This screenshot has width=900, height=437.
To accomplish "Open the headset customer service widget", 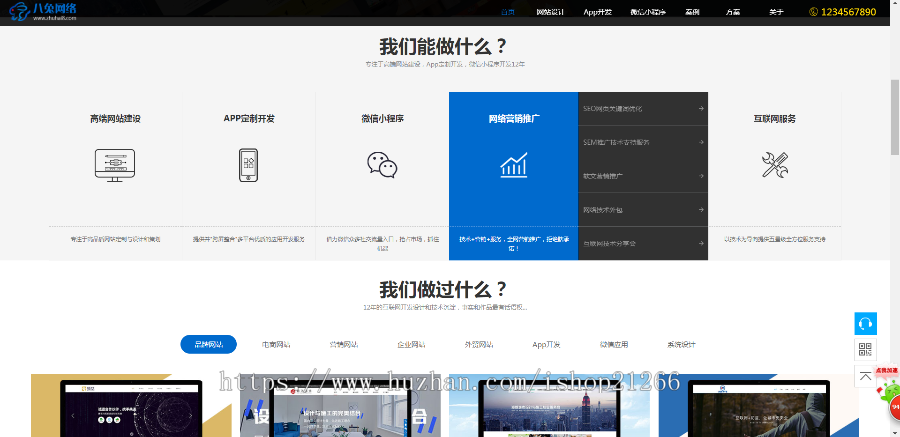I will (866, 323).
